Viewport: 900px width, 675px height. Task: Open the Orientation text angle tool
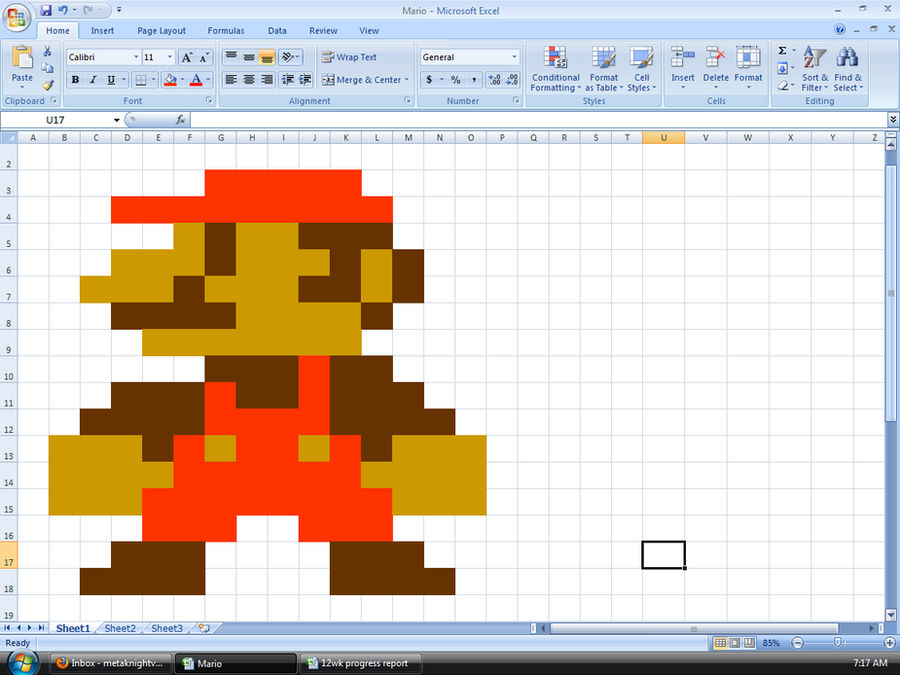(288, 57)
